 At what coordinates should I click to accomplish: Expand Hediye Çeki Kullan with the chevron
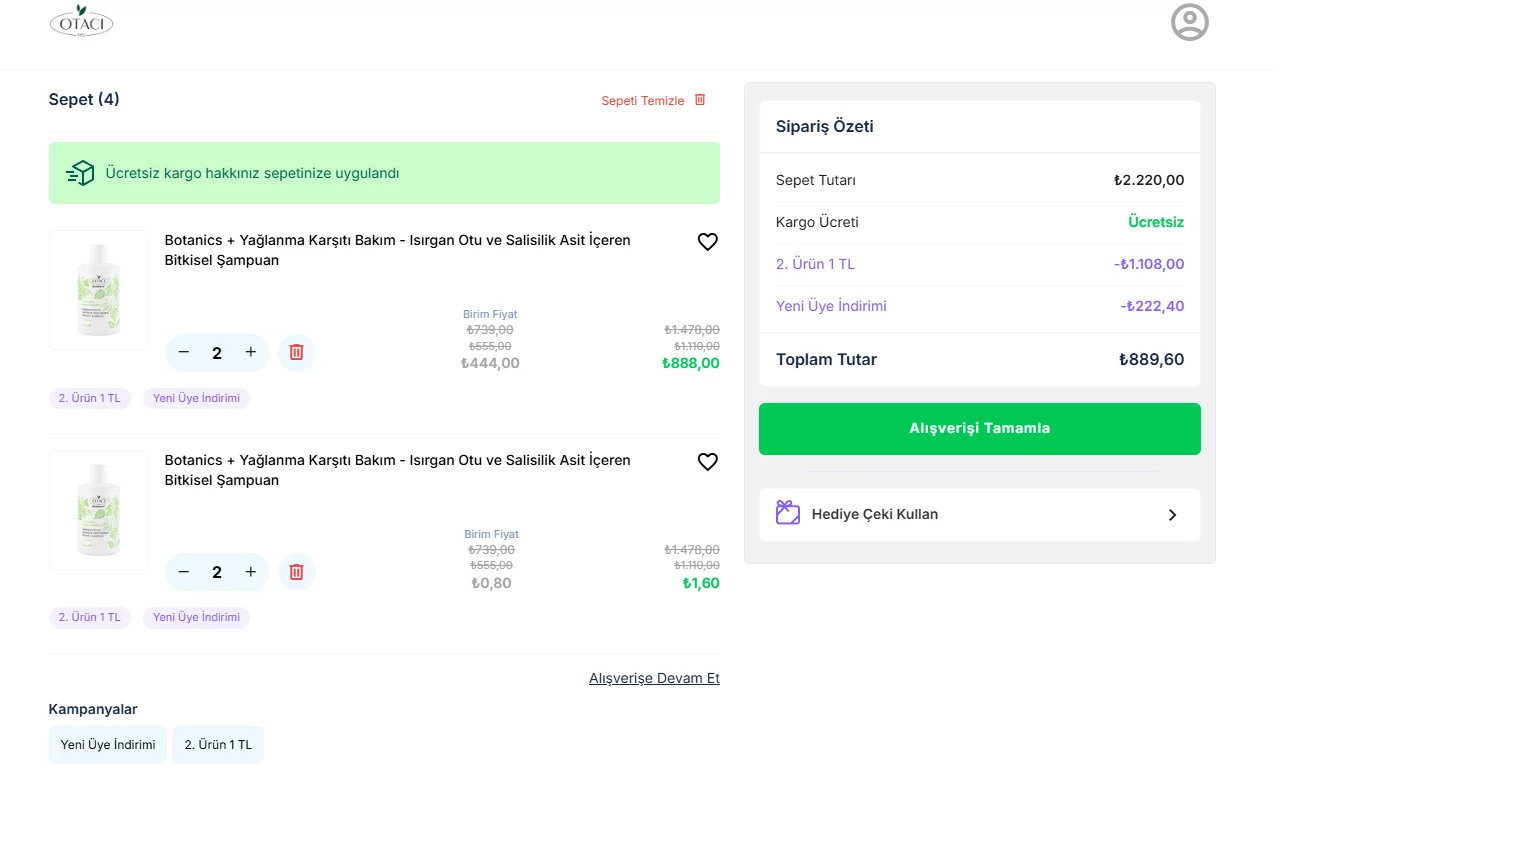(x=1173, y=515)
